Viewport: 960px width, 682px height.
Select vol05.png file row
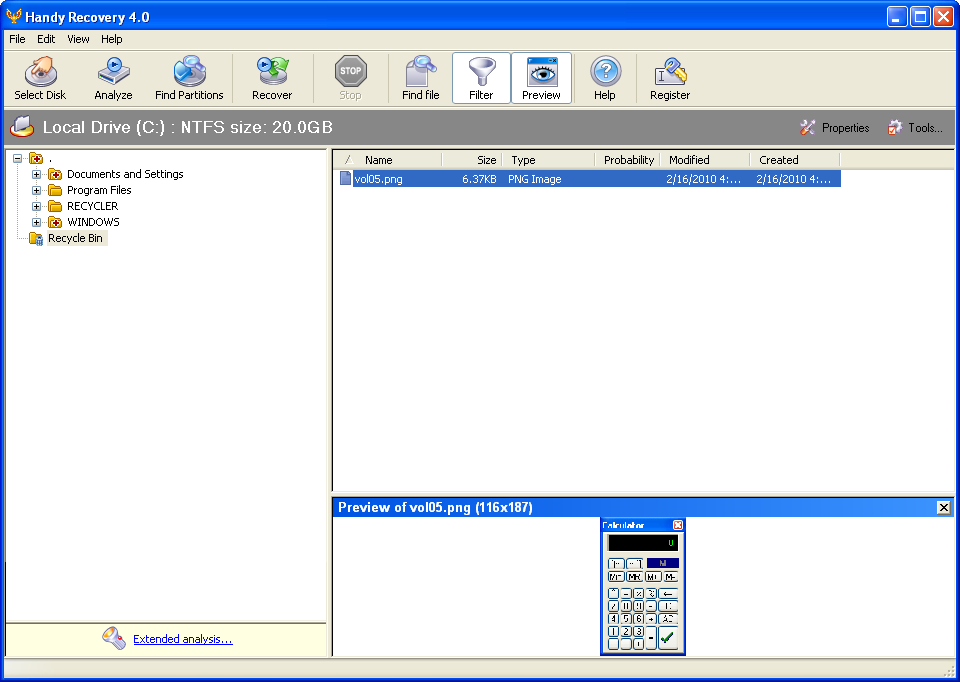590,179
